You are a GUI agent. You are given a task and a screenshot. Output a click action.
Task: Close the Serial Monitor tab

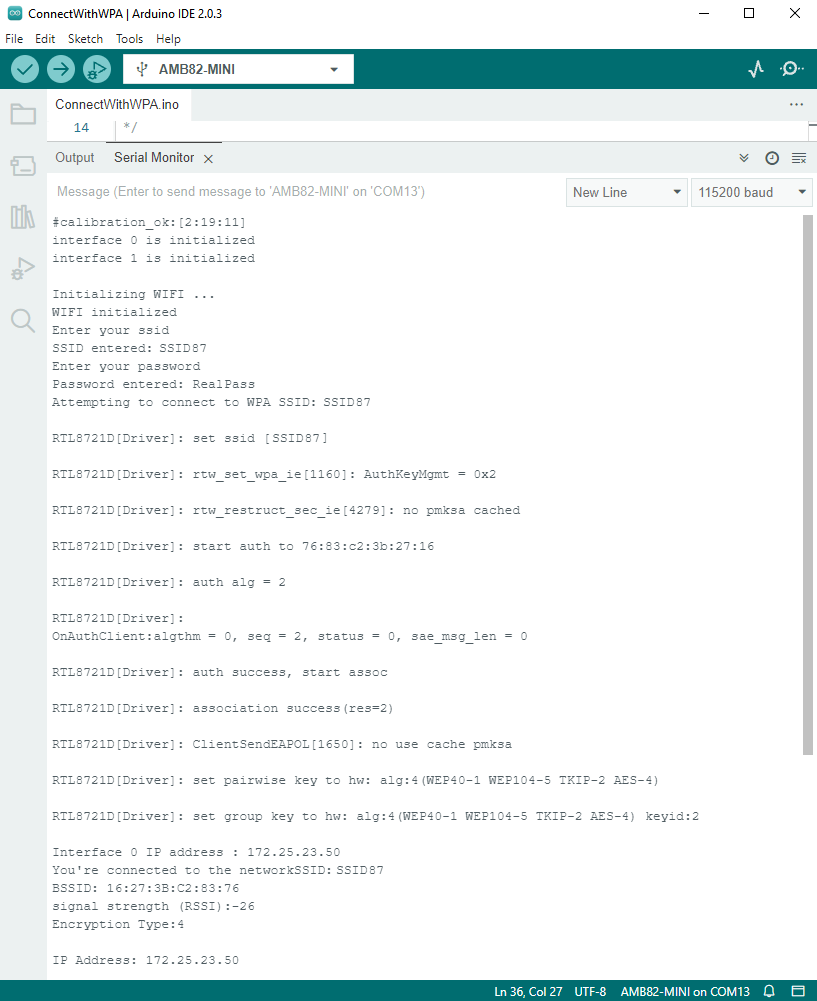208,159
